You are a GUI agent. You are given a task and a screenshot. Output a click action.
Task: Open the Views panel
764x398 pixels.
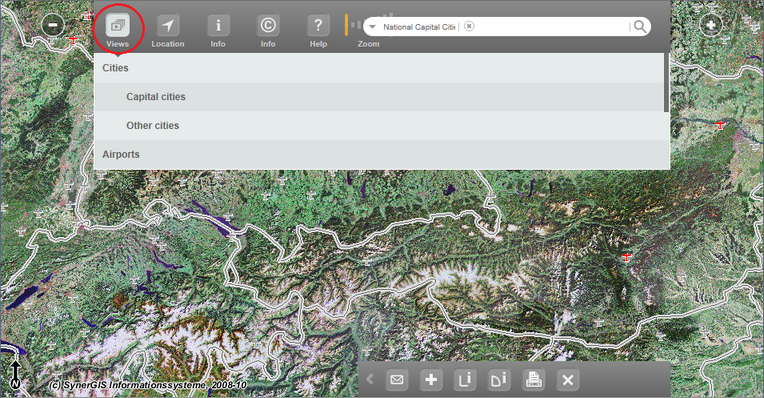(117, 25)
